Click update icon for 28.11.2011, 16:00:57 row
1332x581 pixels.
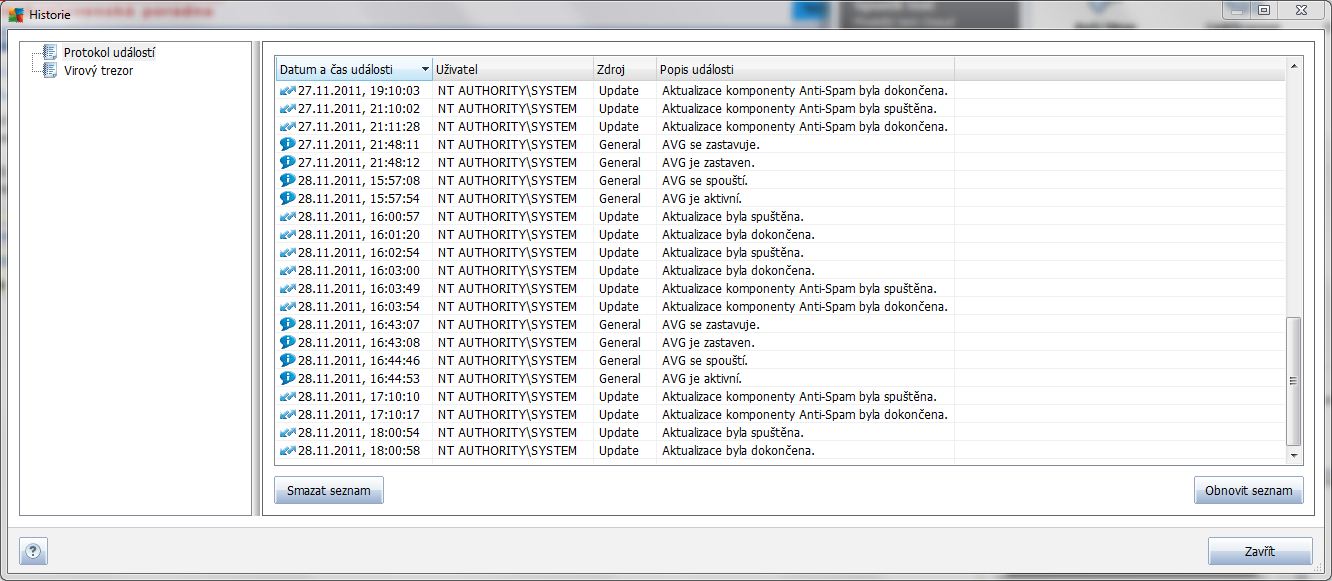[288, 216]
